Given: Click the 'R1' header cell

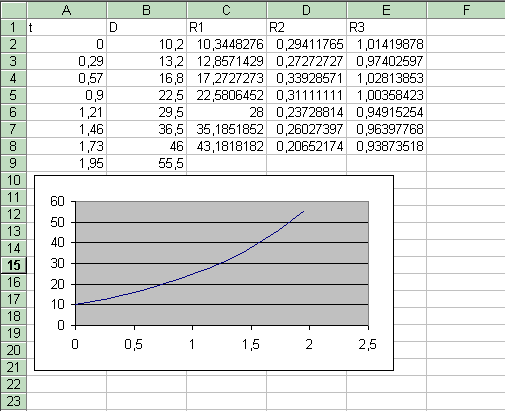Looking at the screenshot, I should (x=227, y=27).
